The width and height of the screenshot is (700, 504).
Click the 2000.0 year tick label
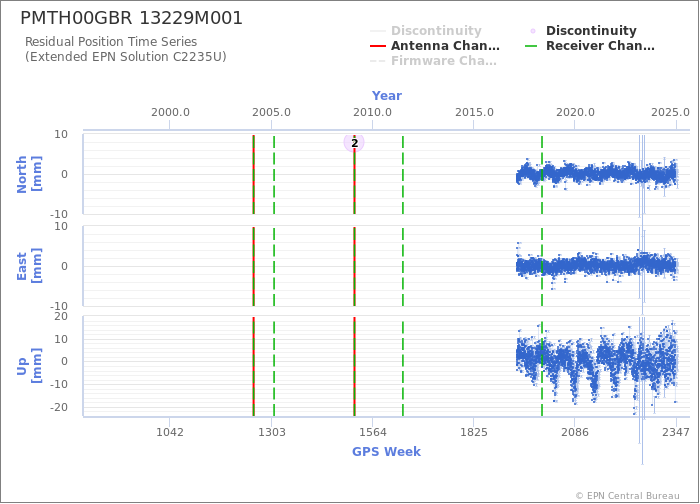click(x=170, y=112)
